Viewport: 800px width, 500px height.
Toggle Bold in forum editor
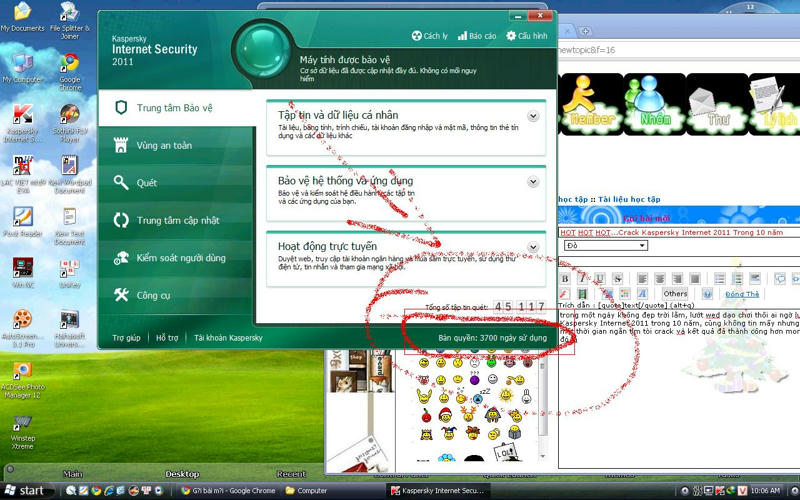tap(565, 279)
